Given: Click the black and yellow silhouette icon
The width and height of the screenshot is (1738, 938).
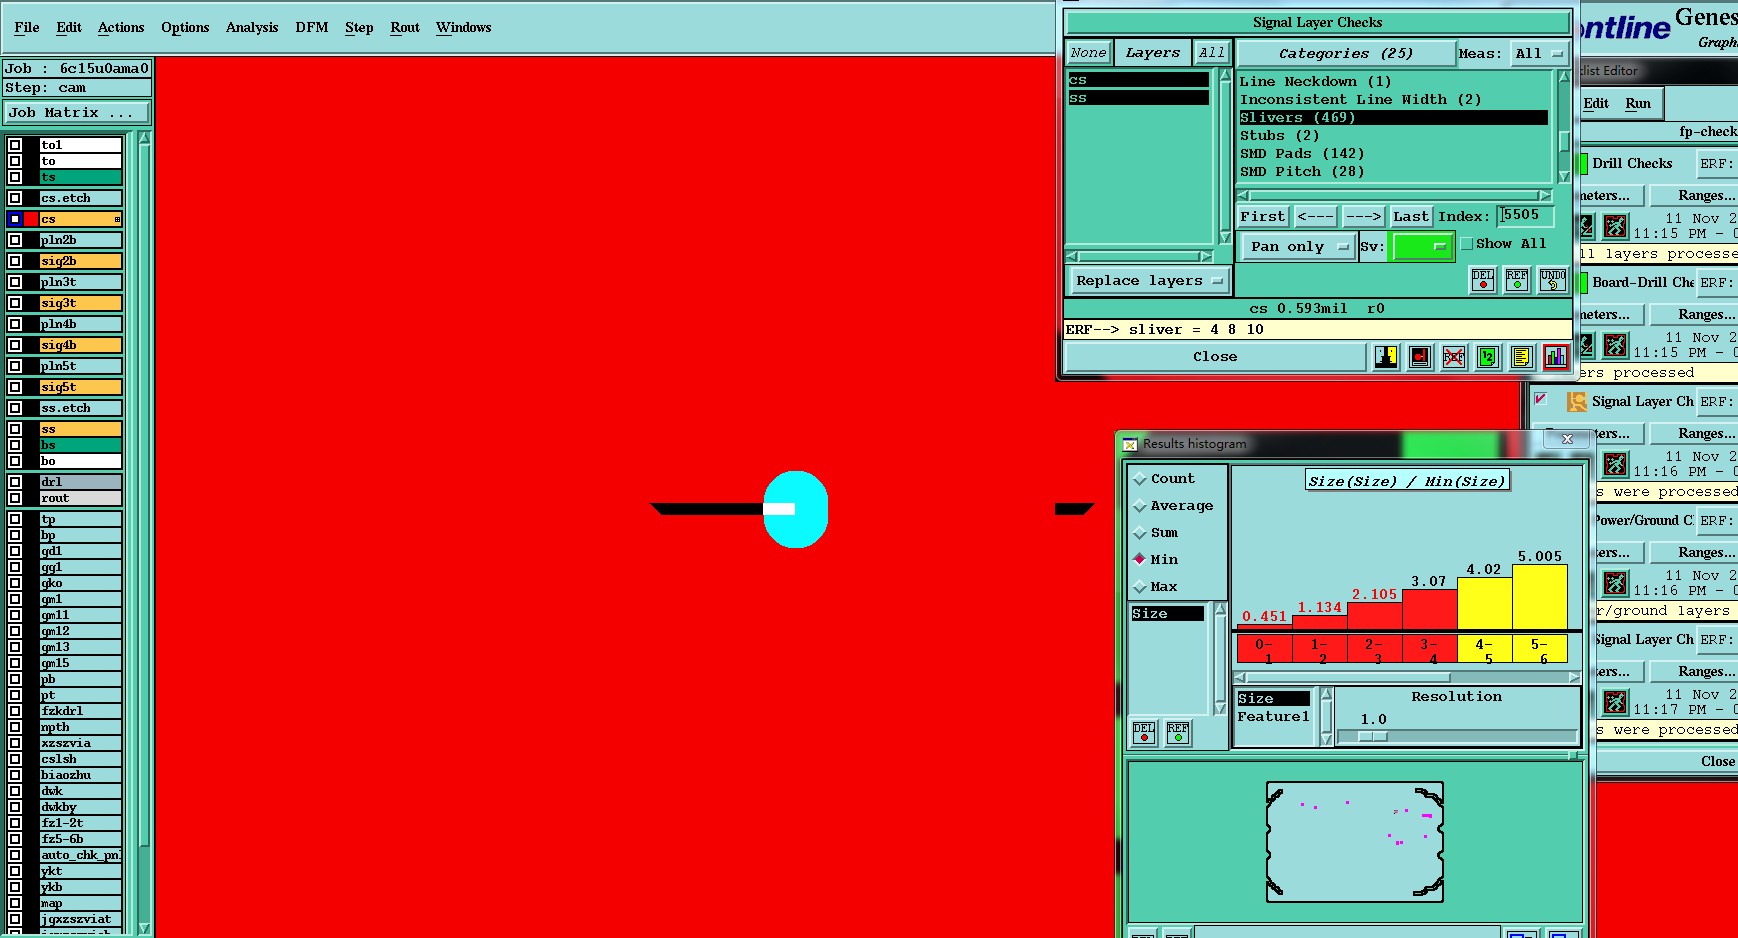Looking at the screenshot, I should pyautogui.click(x=1386, y=357).
